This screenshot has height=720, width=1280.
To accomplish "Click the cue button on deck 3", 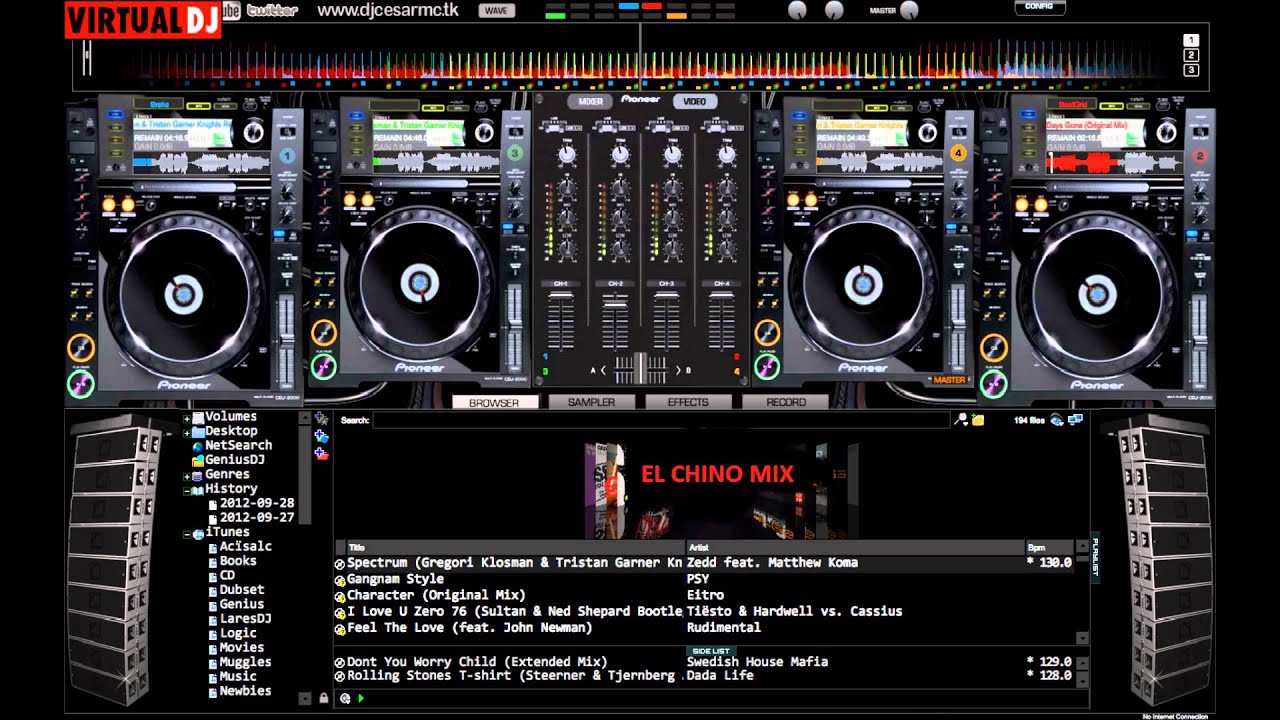I will coord(323,333).
